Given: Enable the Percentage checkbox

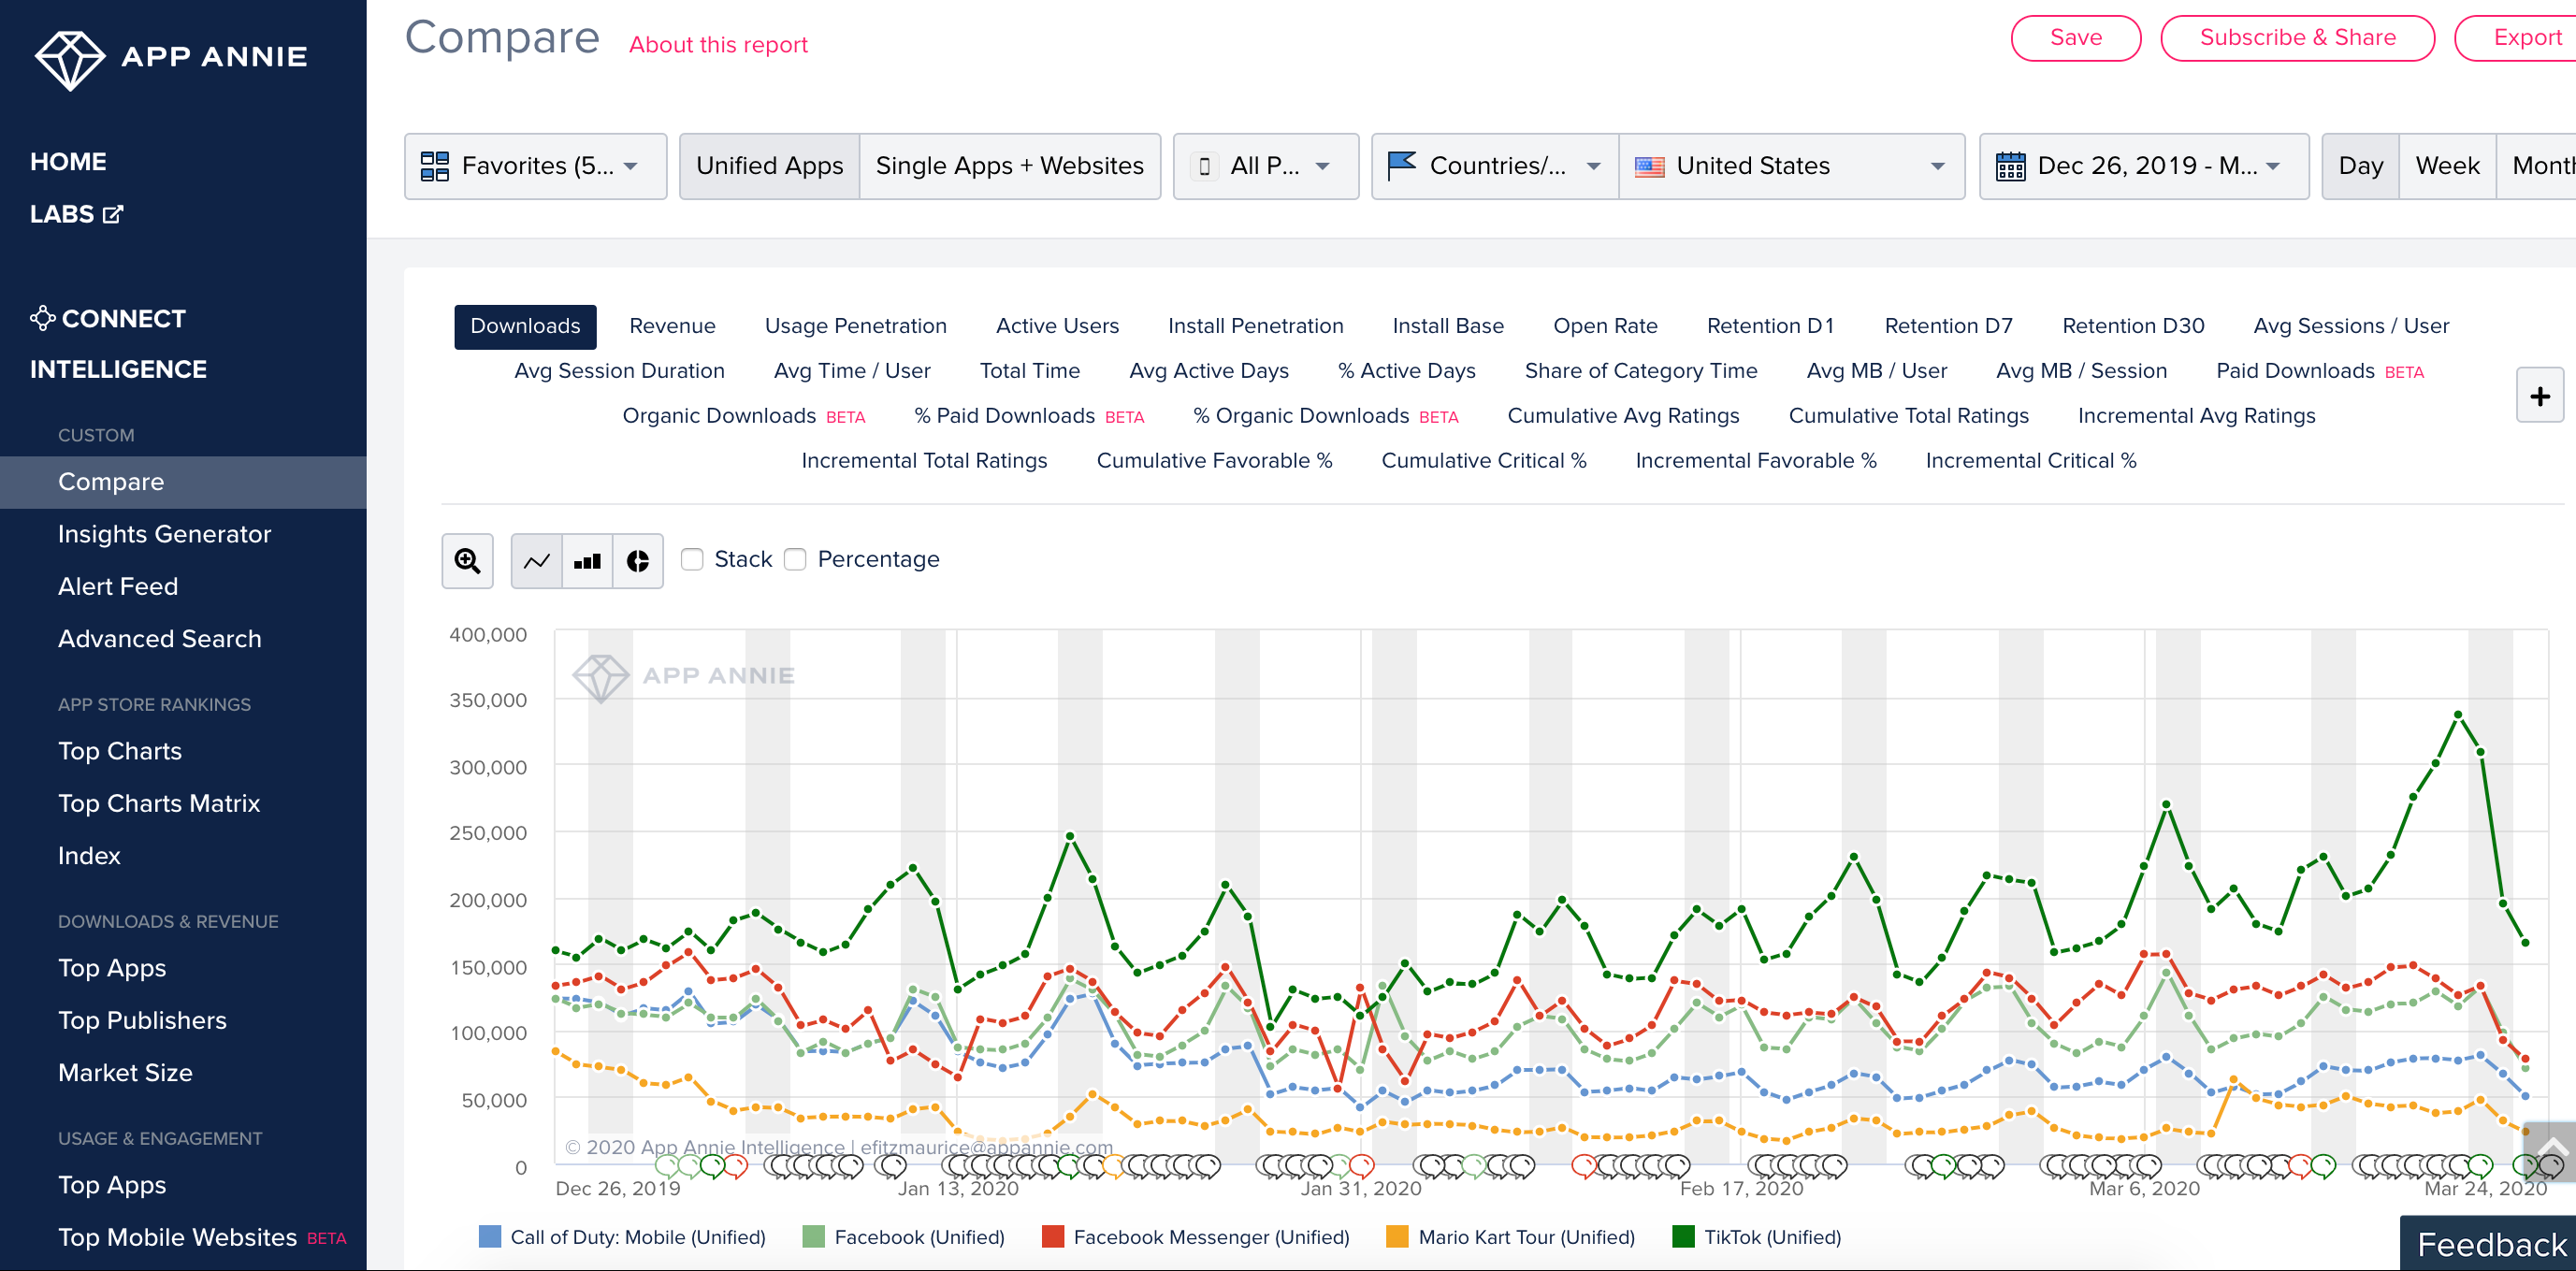Looking at the screenshot, I should 795,558.
